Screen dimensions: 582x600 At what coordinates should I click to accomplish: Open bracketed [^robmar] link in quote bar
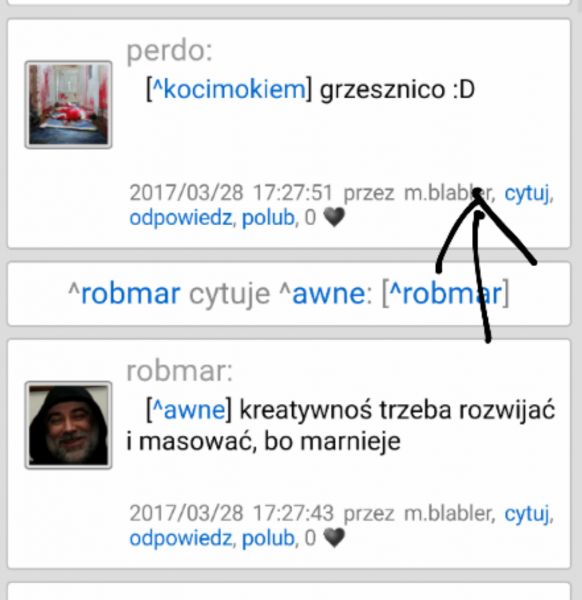click(x=446, y=294)
